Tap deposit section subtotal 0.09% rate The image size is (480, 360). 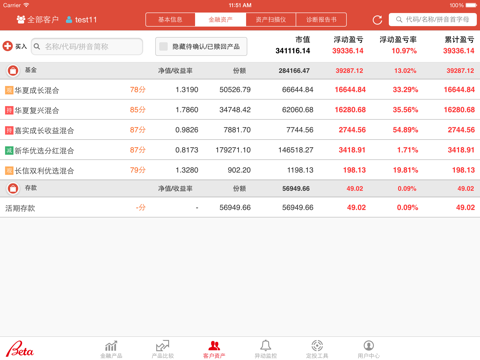[407, 189]
